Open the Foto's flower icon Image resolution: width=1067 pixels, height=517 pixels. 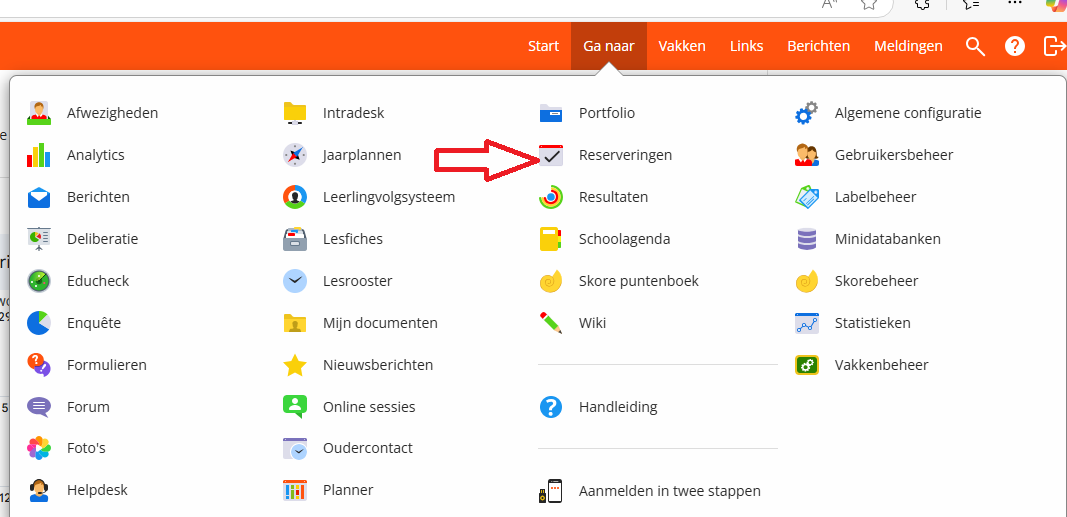(x=39, y=448)
